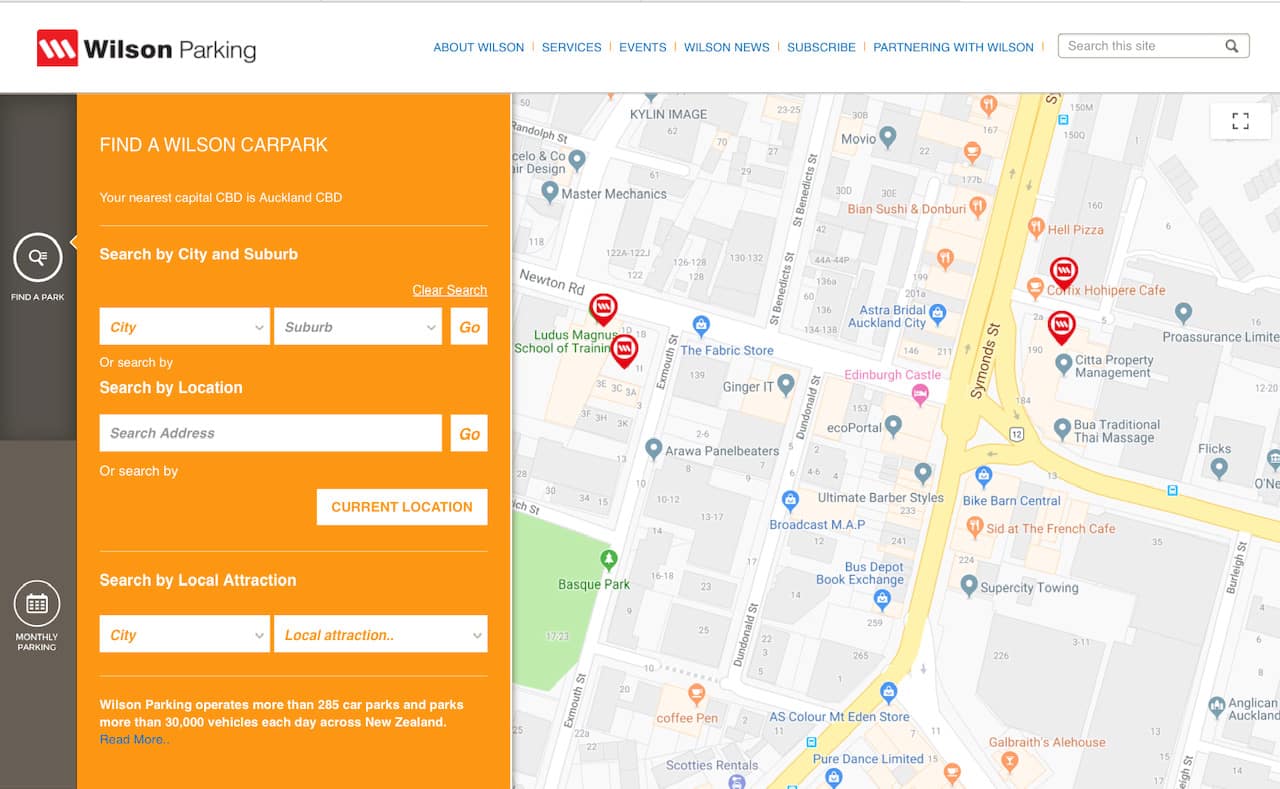1280x789 pixels.
Task: Select Wilson carpark marker above Citta Property Management pin
Action: [x=1061, y=326]
